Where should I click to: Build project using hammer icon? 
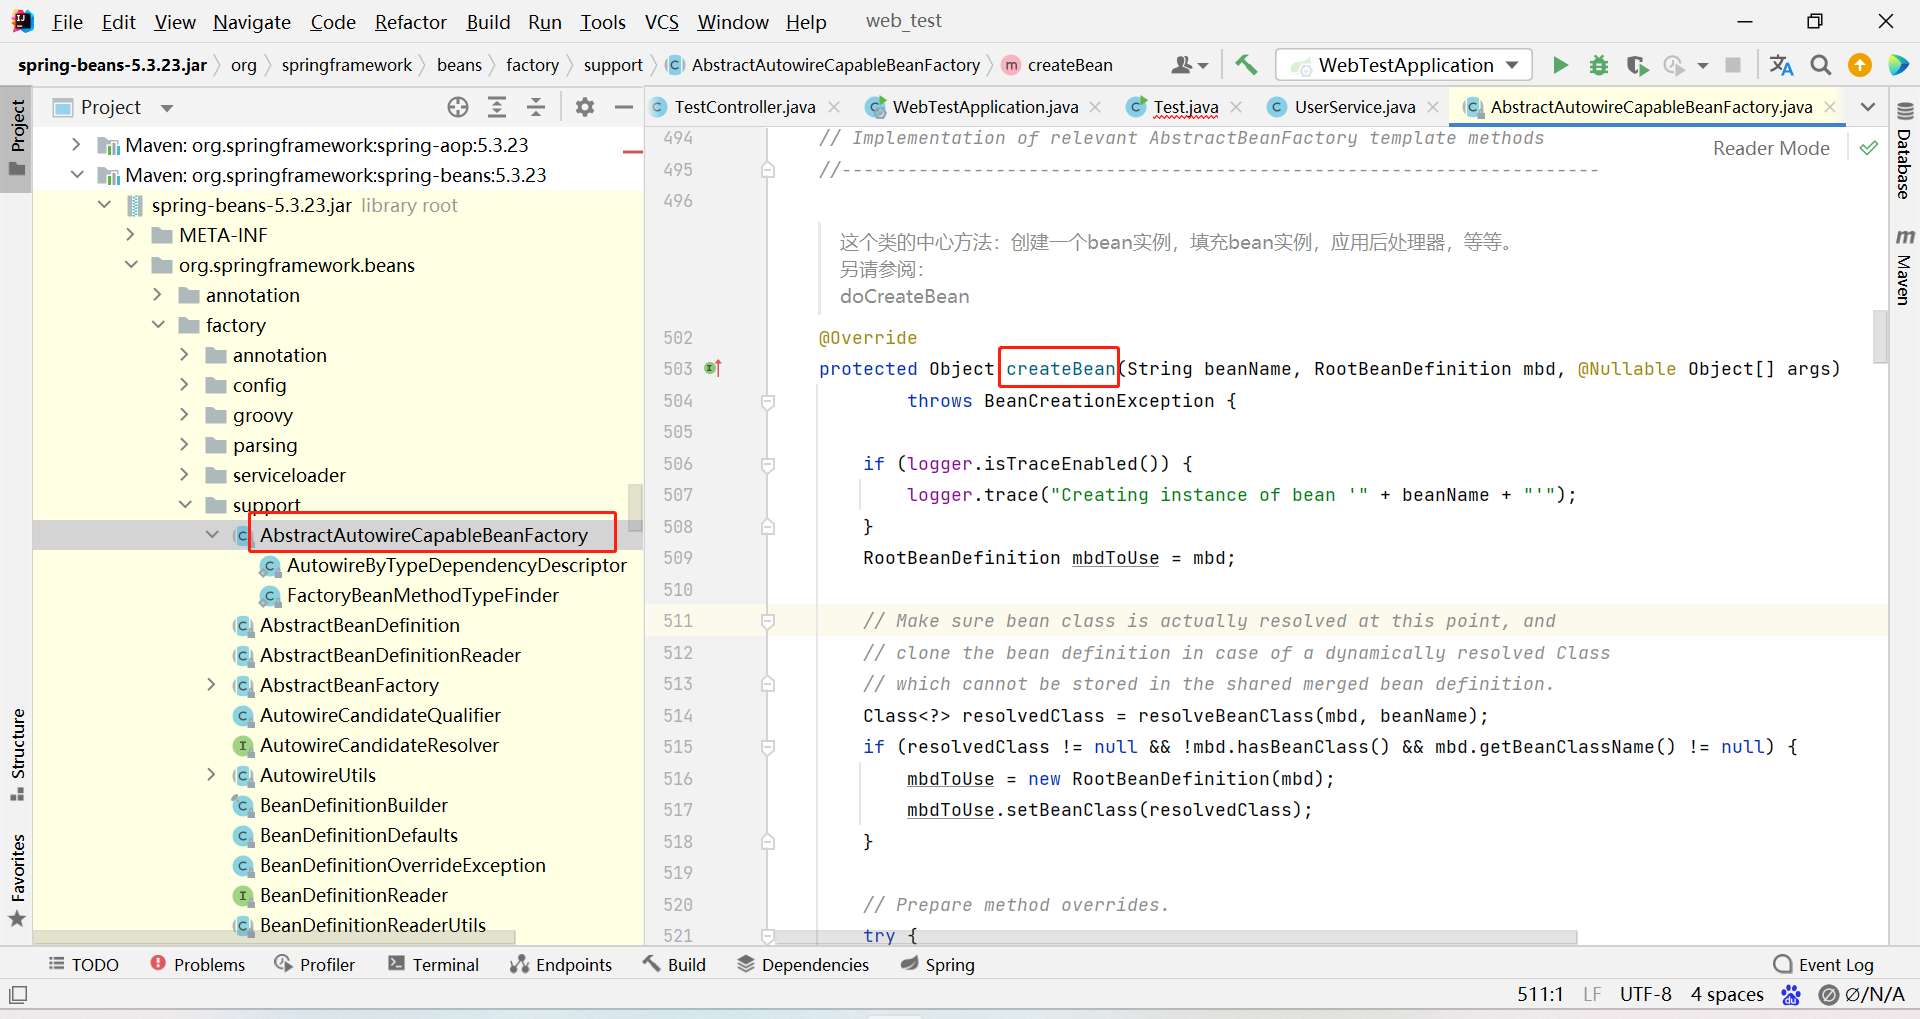pyautogui.click(x=1246, y=65)
